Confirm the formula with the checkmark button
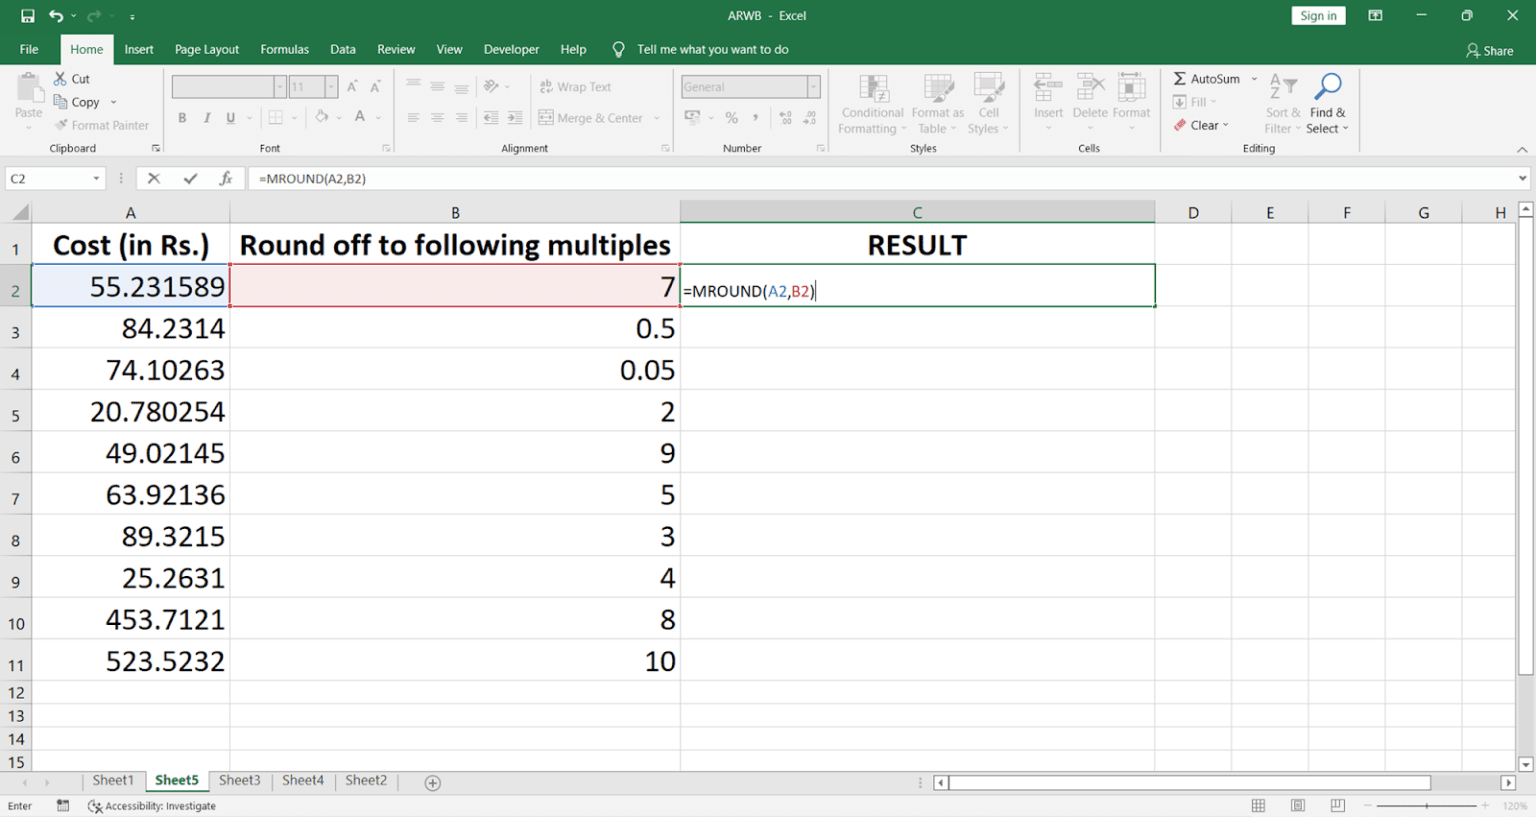The width and height of the screenshot is (1536, 817). coord(189,178)
